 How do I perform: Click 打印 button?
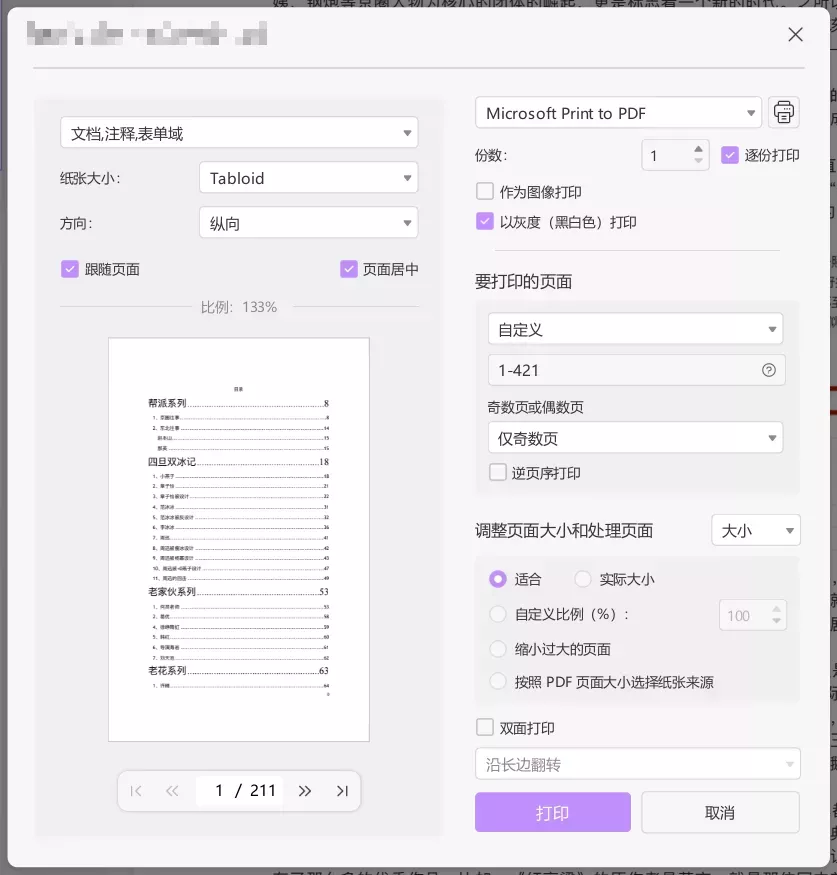coord(553,812)
